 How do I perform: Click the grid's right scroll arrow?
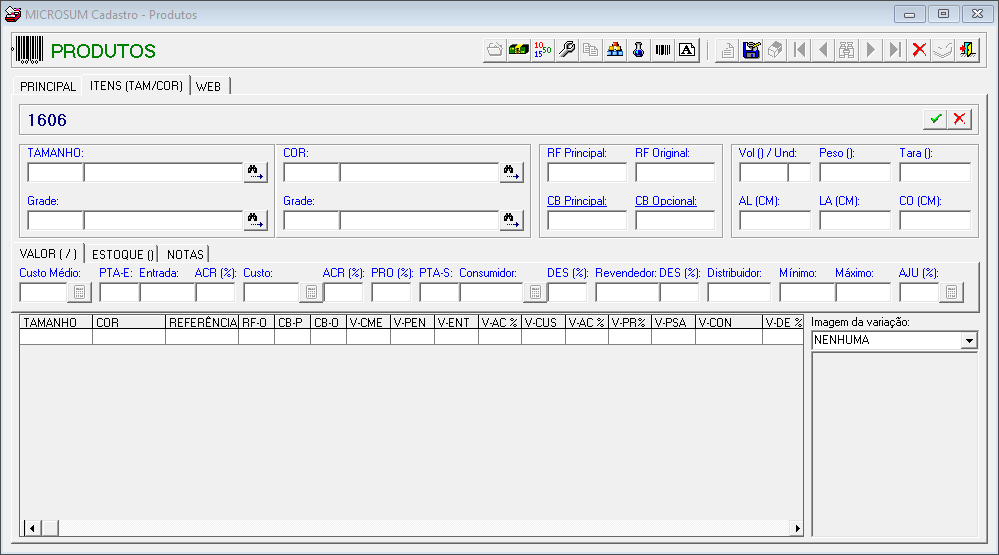click(797, 528)
